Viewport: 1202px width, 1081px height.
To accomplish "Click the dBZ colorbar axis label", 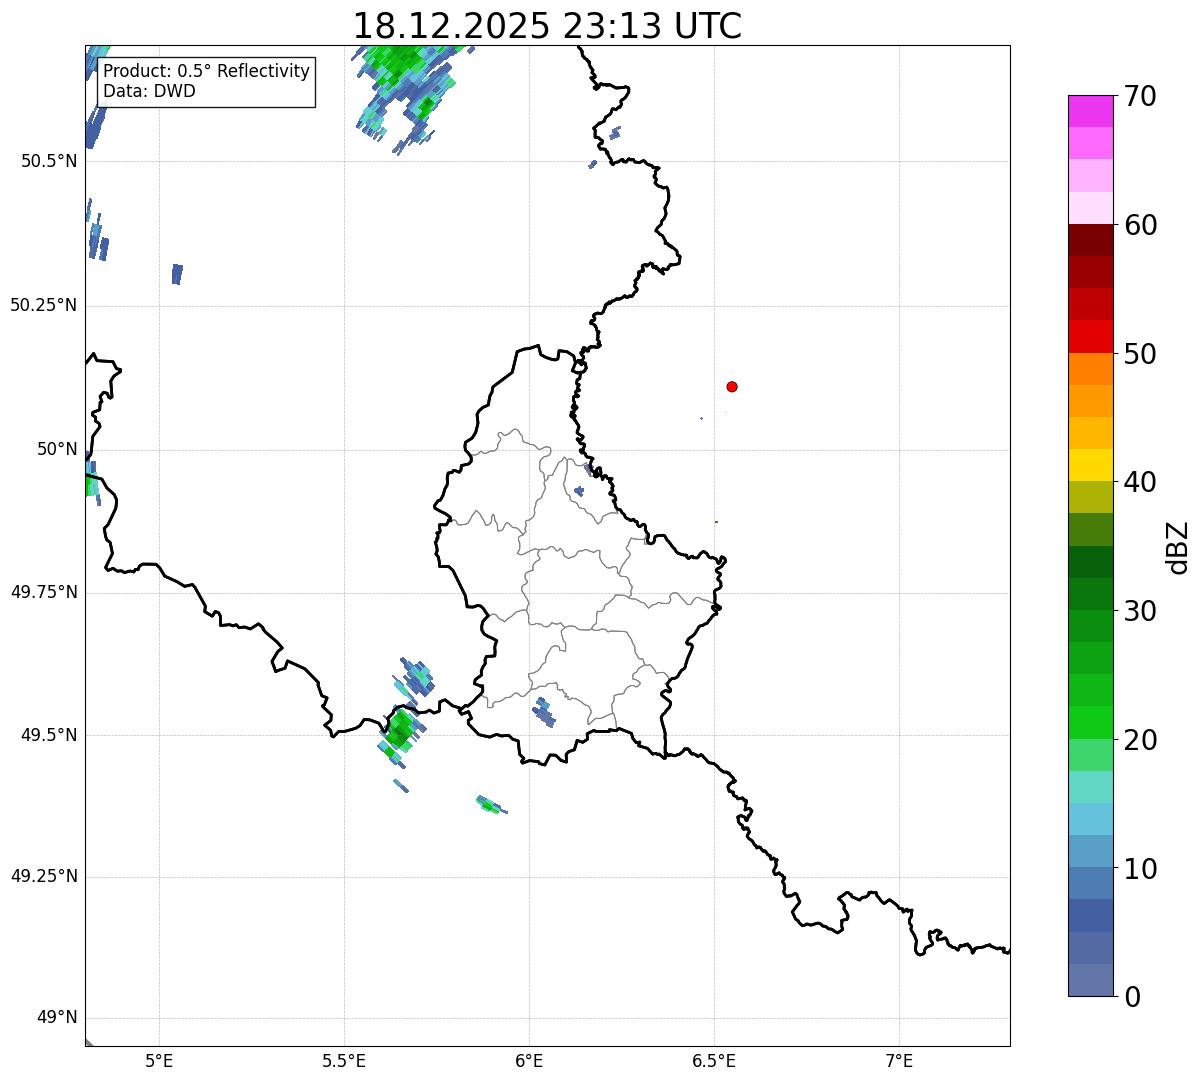I will pyautogui.click(x=1178, y=547).
